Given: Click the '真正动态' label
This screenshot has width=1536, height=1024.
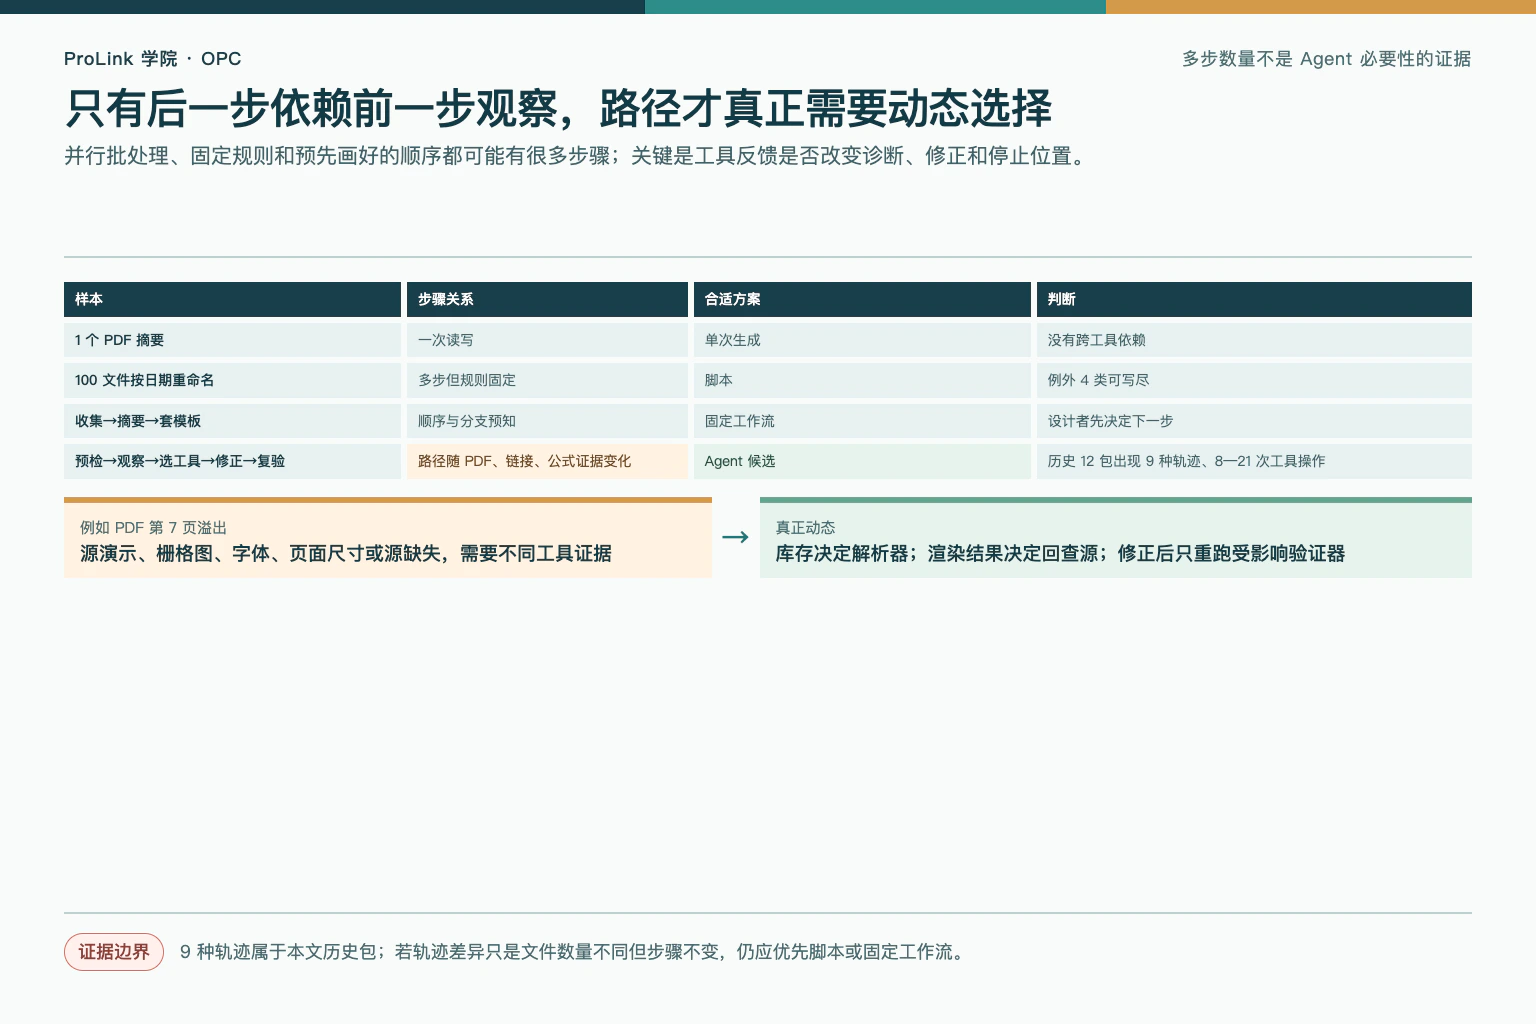Looking at the screenshot, I should [805, 527].
